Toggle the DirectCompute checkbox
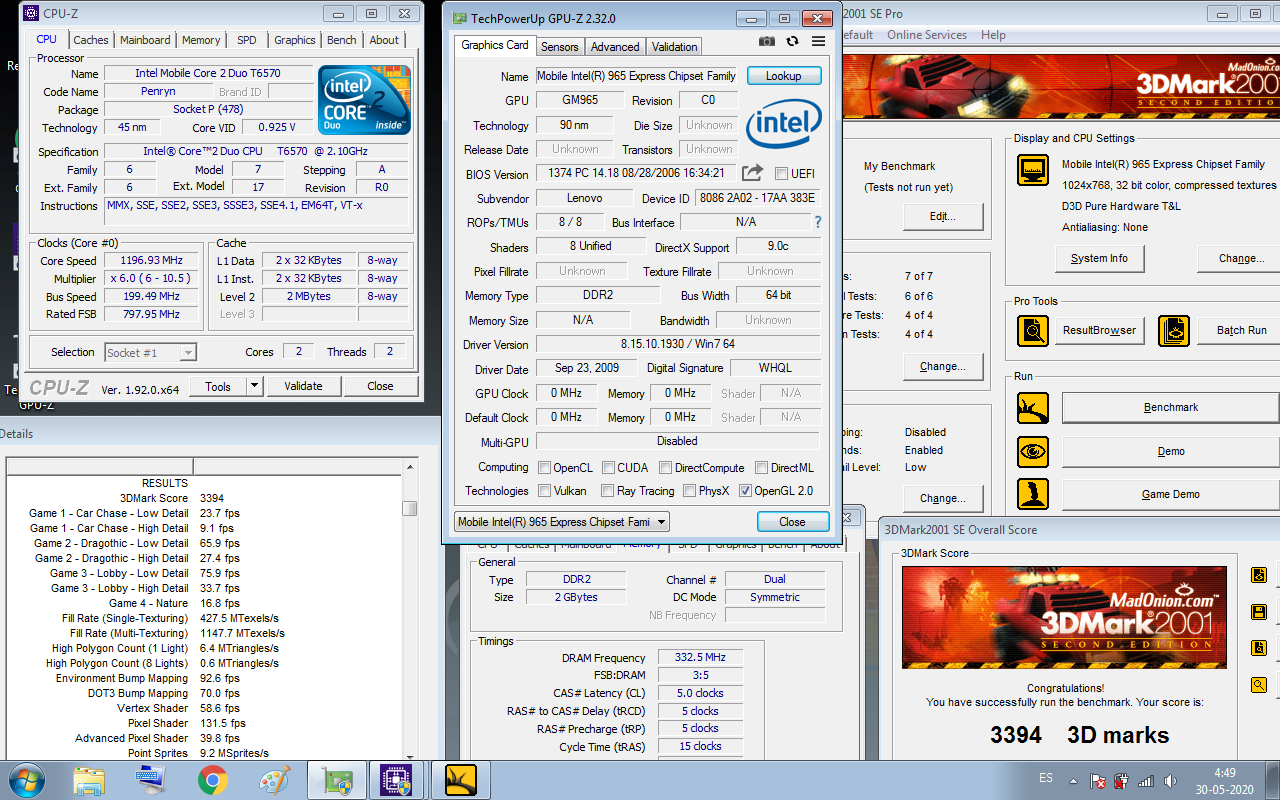This screenshot has height=800, width=1280. [664, 468]
